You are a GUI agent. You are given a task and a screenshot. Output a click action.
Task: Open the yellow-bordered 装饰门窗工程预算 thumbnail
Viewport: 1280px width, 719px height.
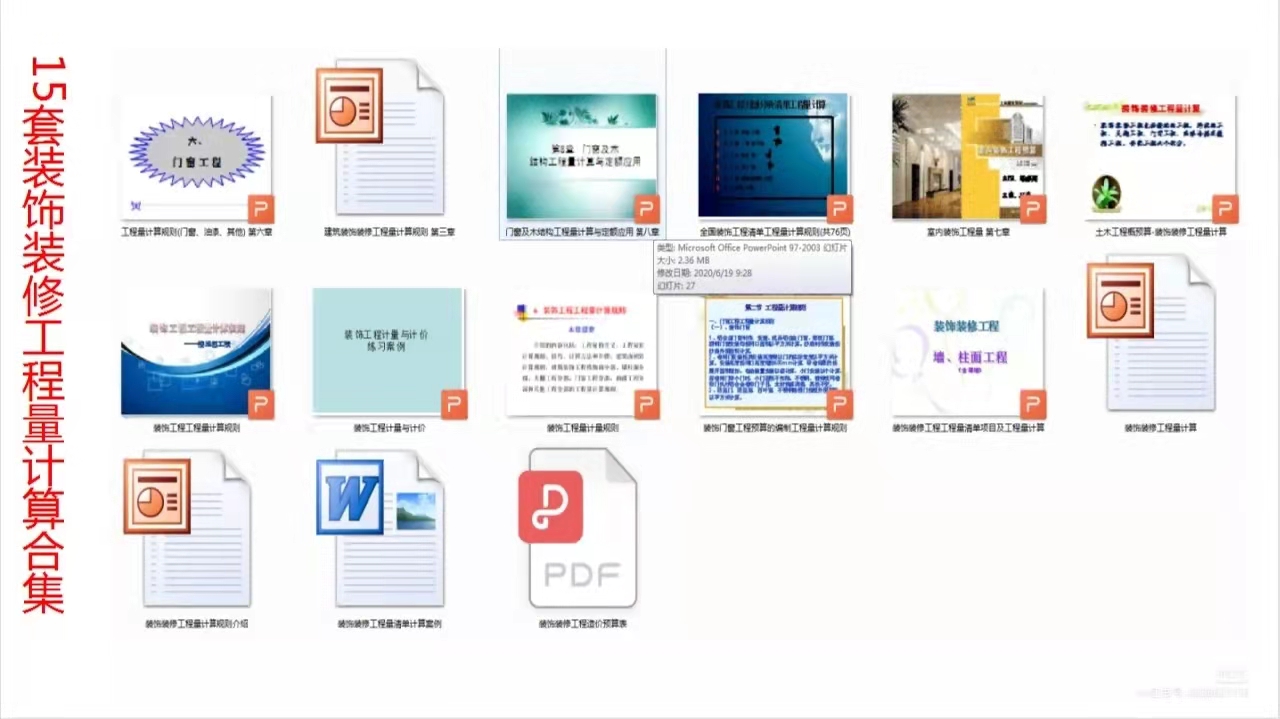point(776,355)
